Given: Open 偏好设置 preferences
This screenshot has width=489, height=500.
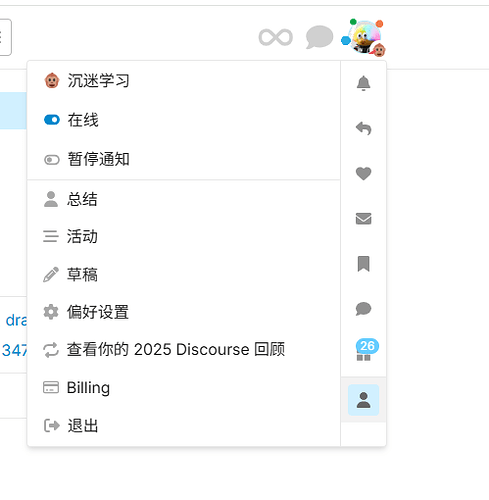Looking at the screenshot, I should tap(184, 312).
